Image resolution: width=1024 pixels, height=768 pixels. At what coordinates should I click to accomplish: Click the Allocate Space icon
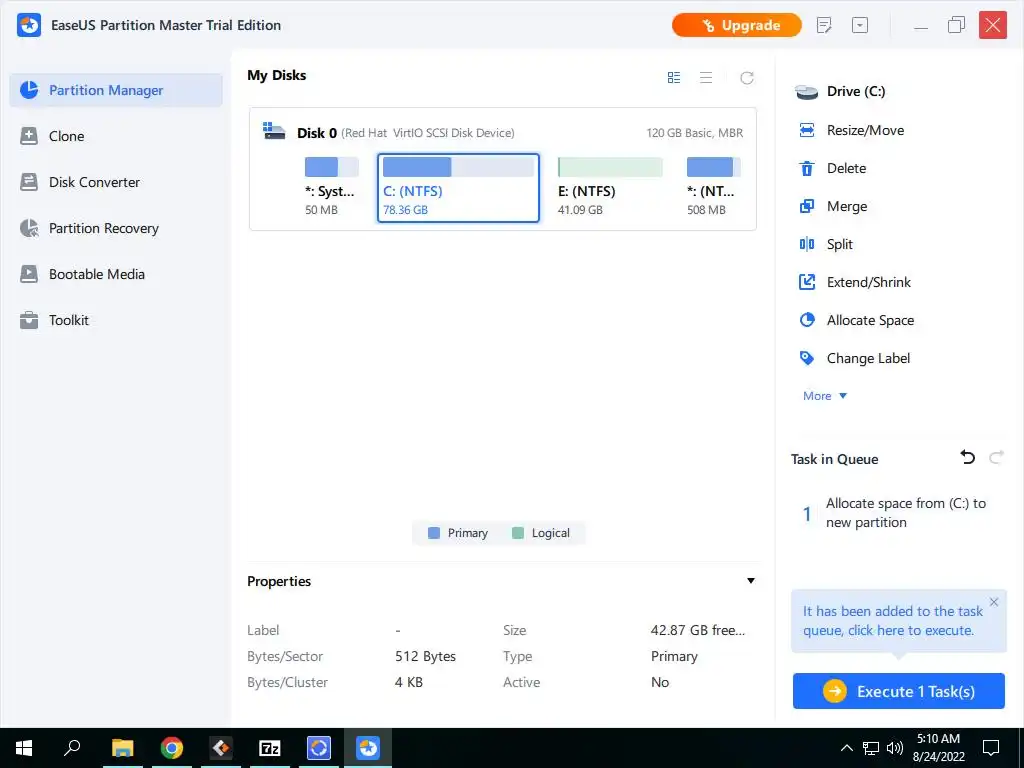tap(807, 320)
